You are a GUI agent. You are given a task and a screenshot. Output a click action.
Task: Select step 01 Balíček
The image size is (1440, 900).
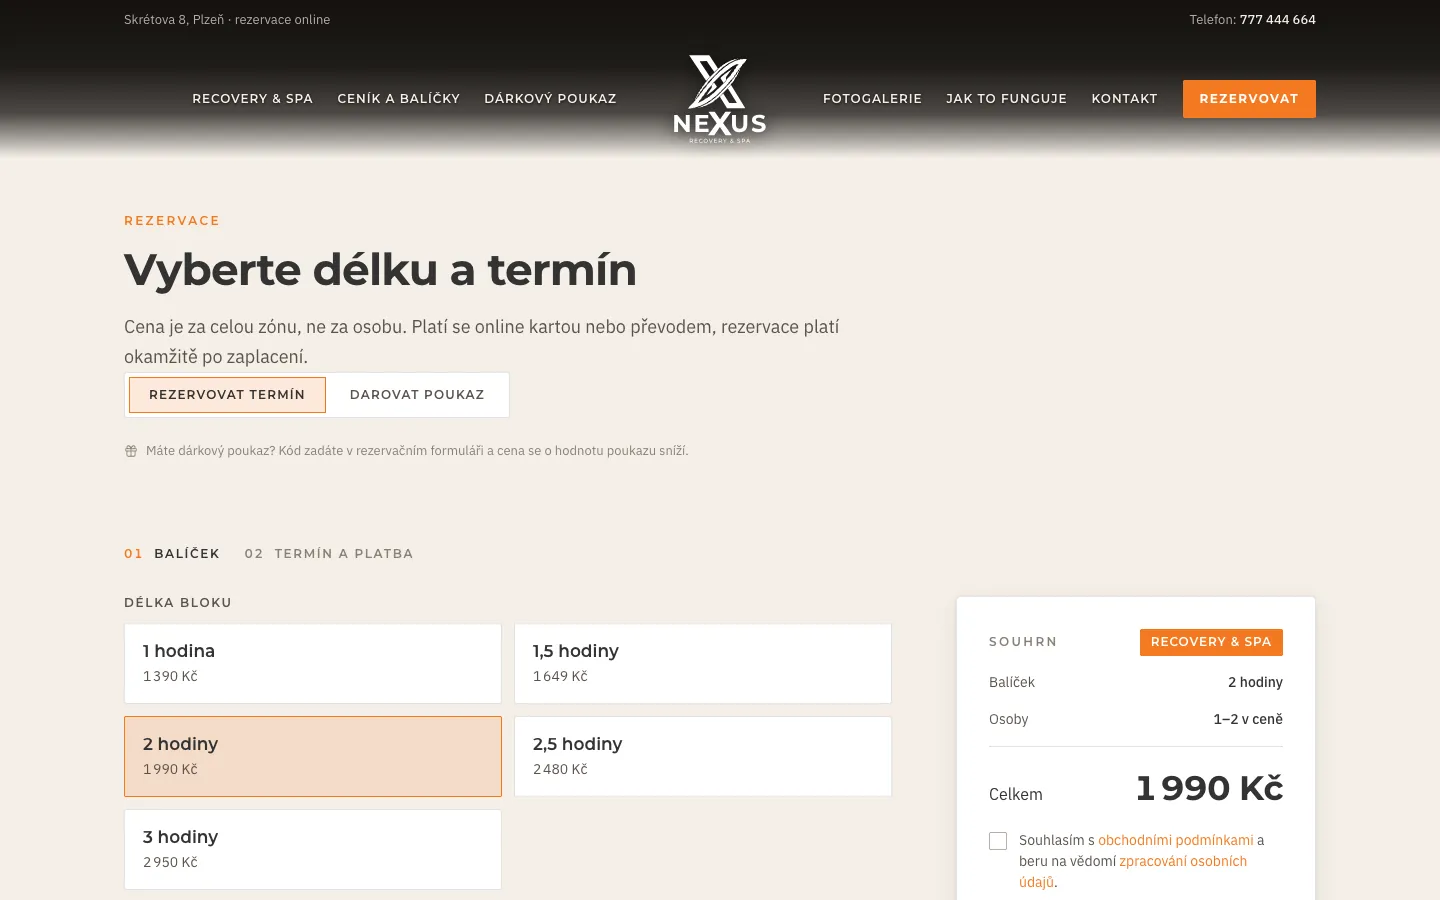[172, 554]
